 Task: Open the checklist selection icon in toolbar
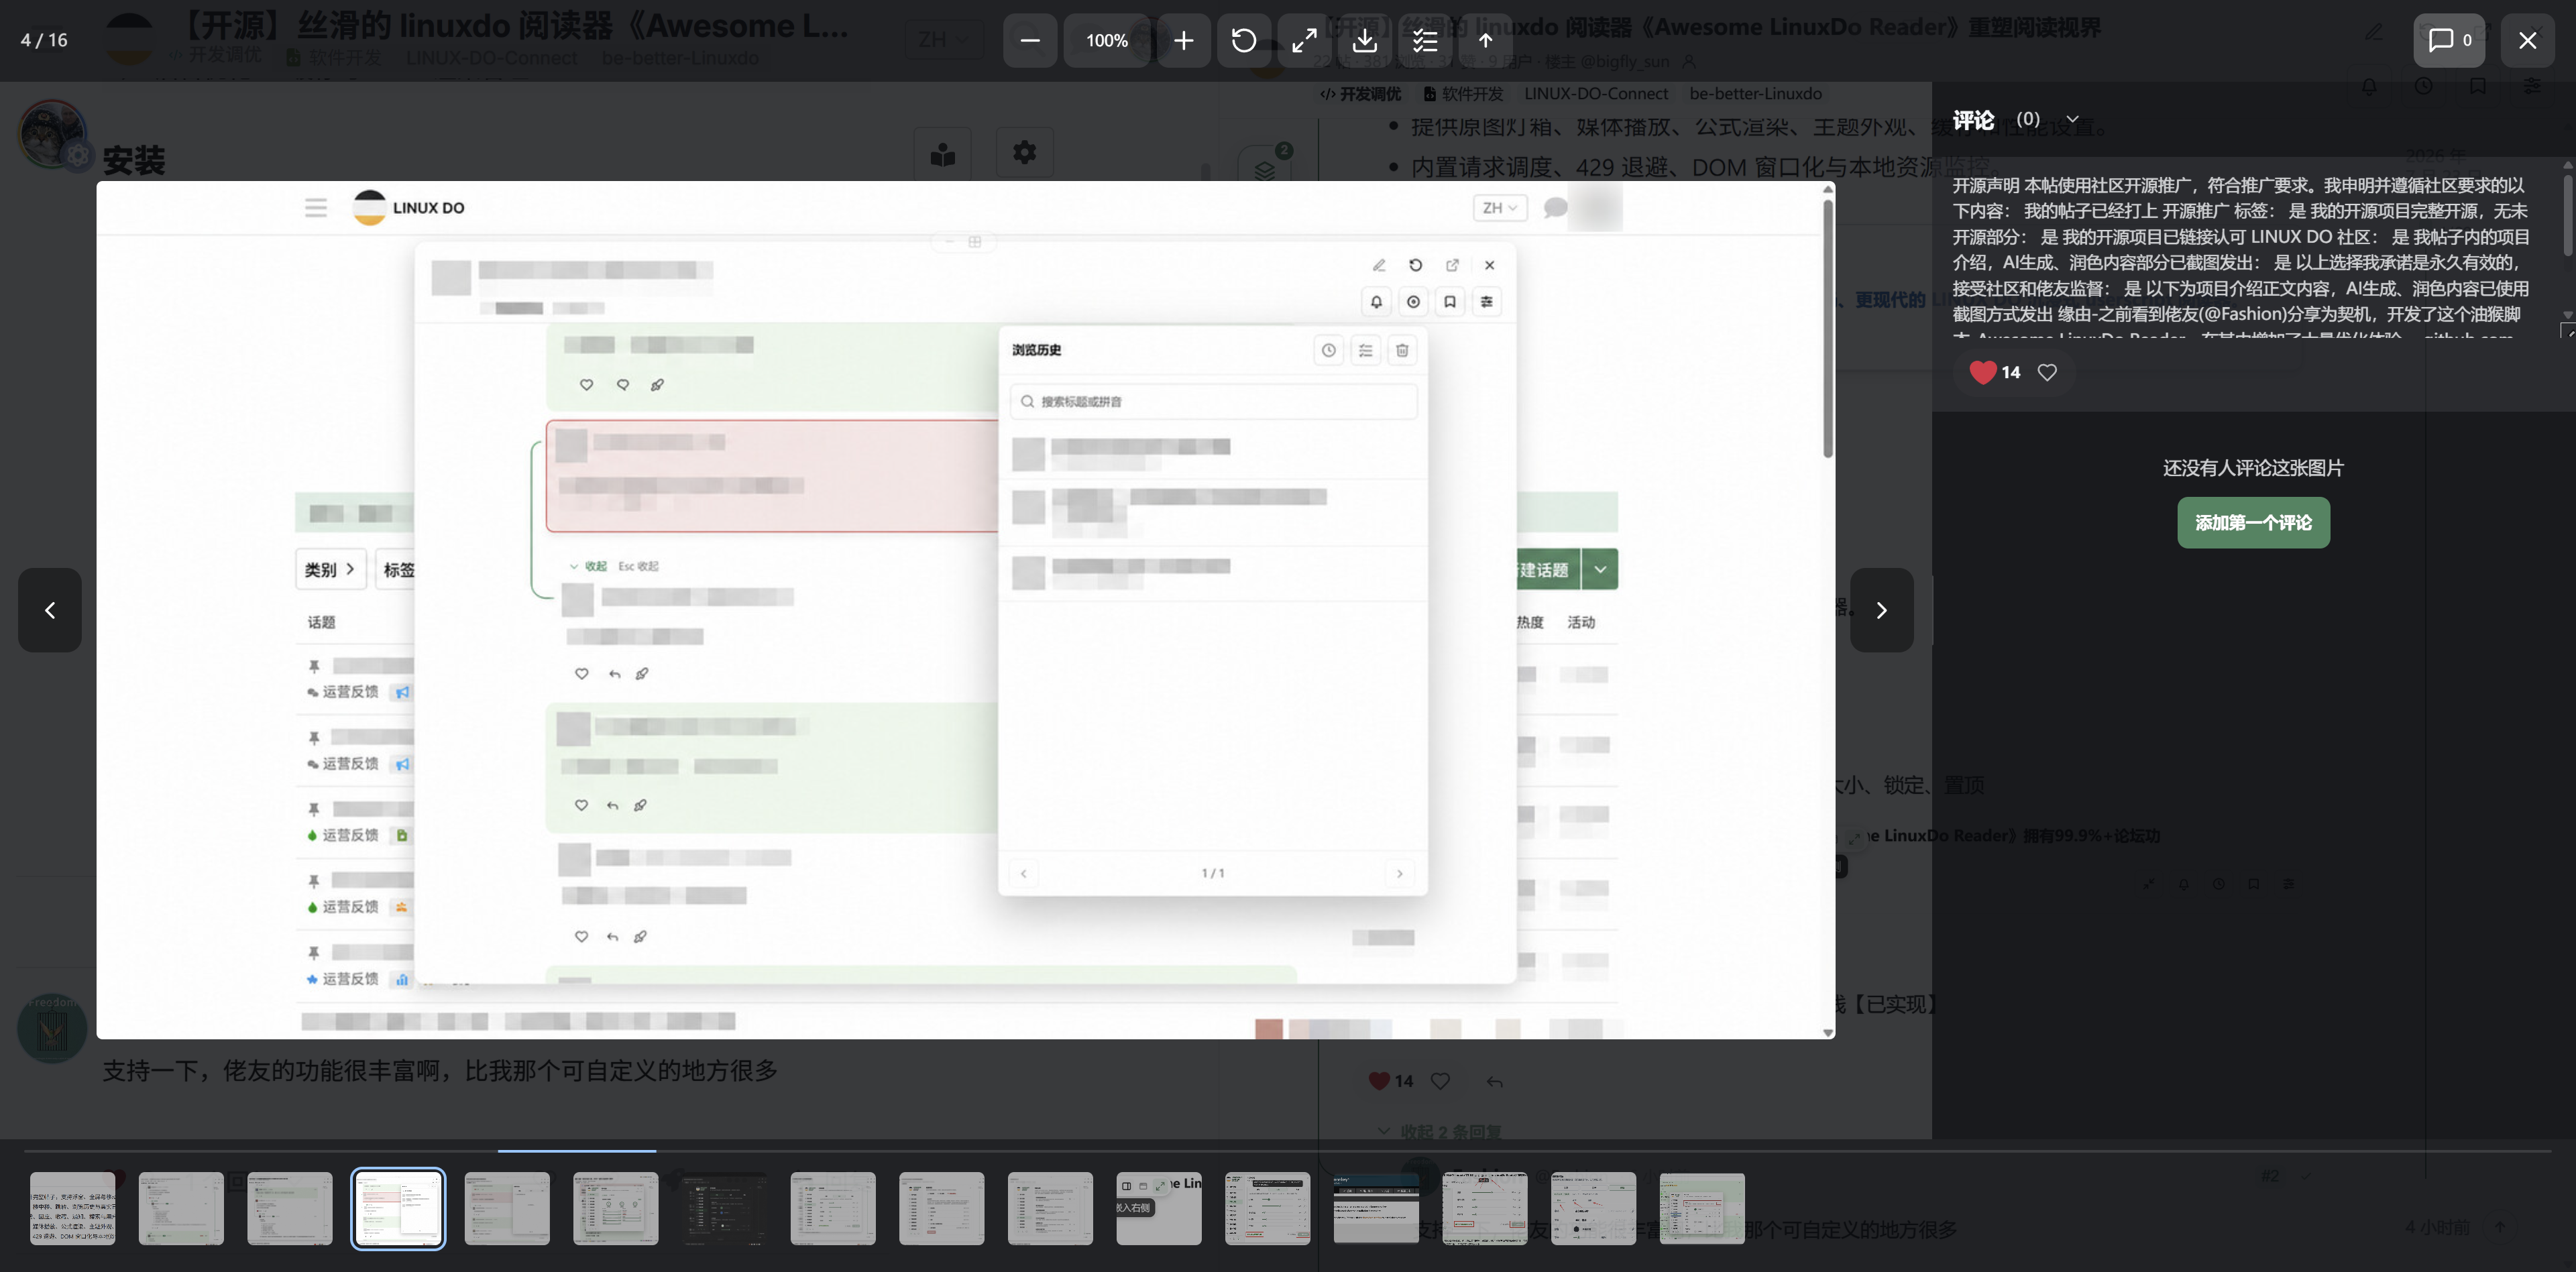[x=1425, y=41]
